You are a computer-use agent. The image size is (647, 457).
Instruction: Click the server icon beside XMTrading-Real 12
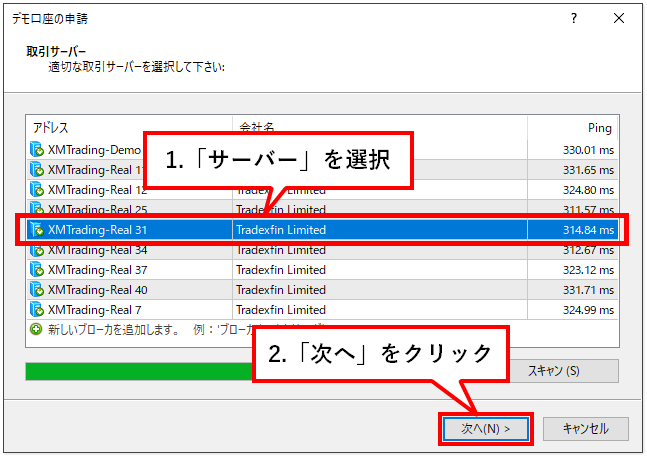[x=37, y=190]
